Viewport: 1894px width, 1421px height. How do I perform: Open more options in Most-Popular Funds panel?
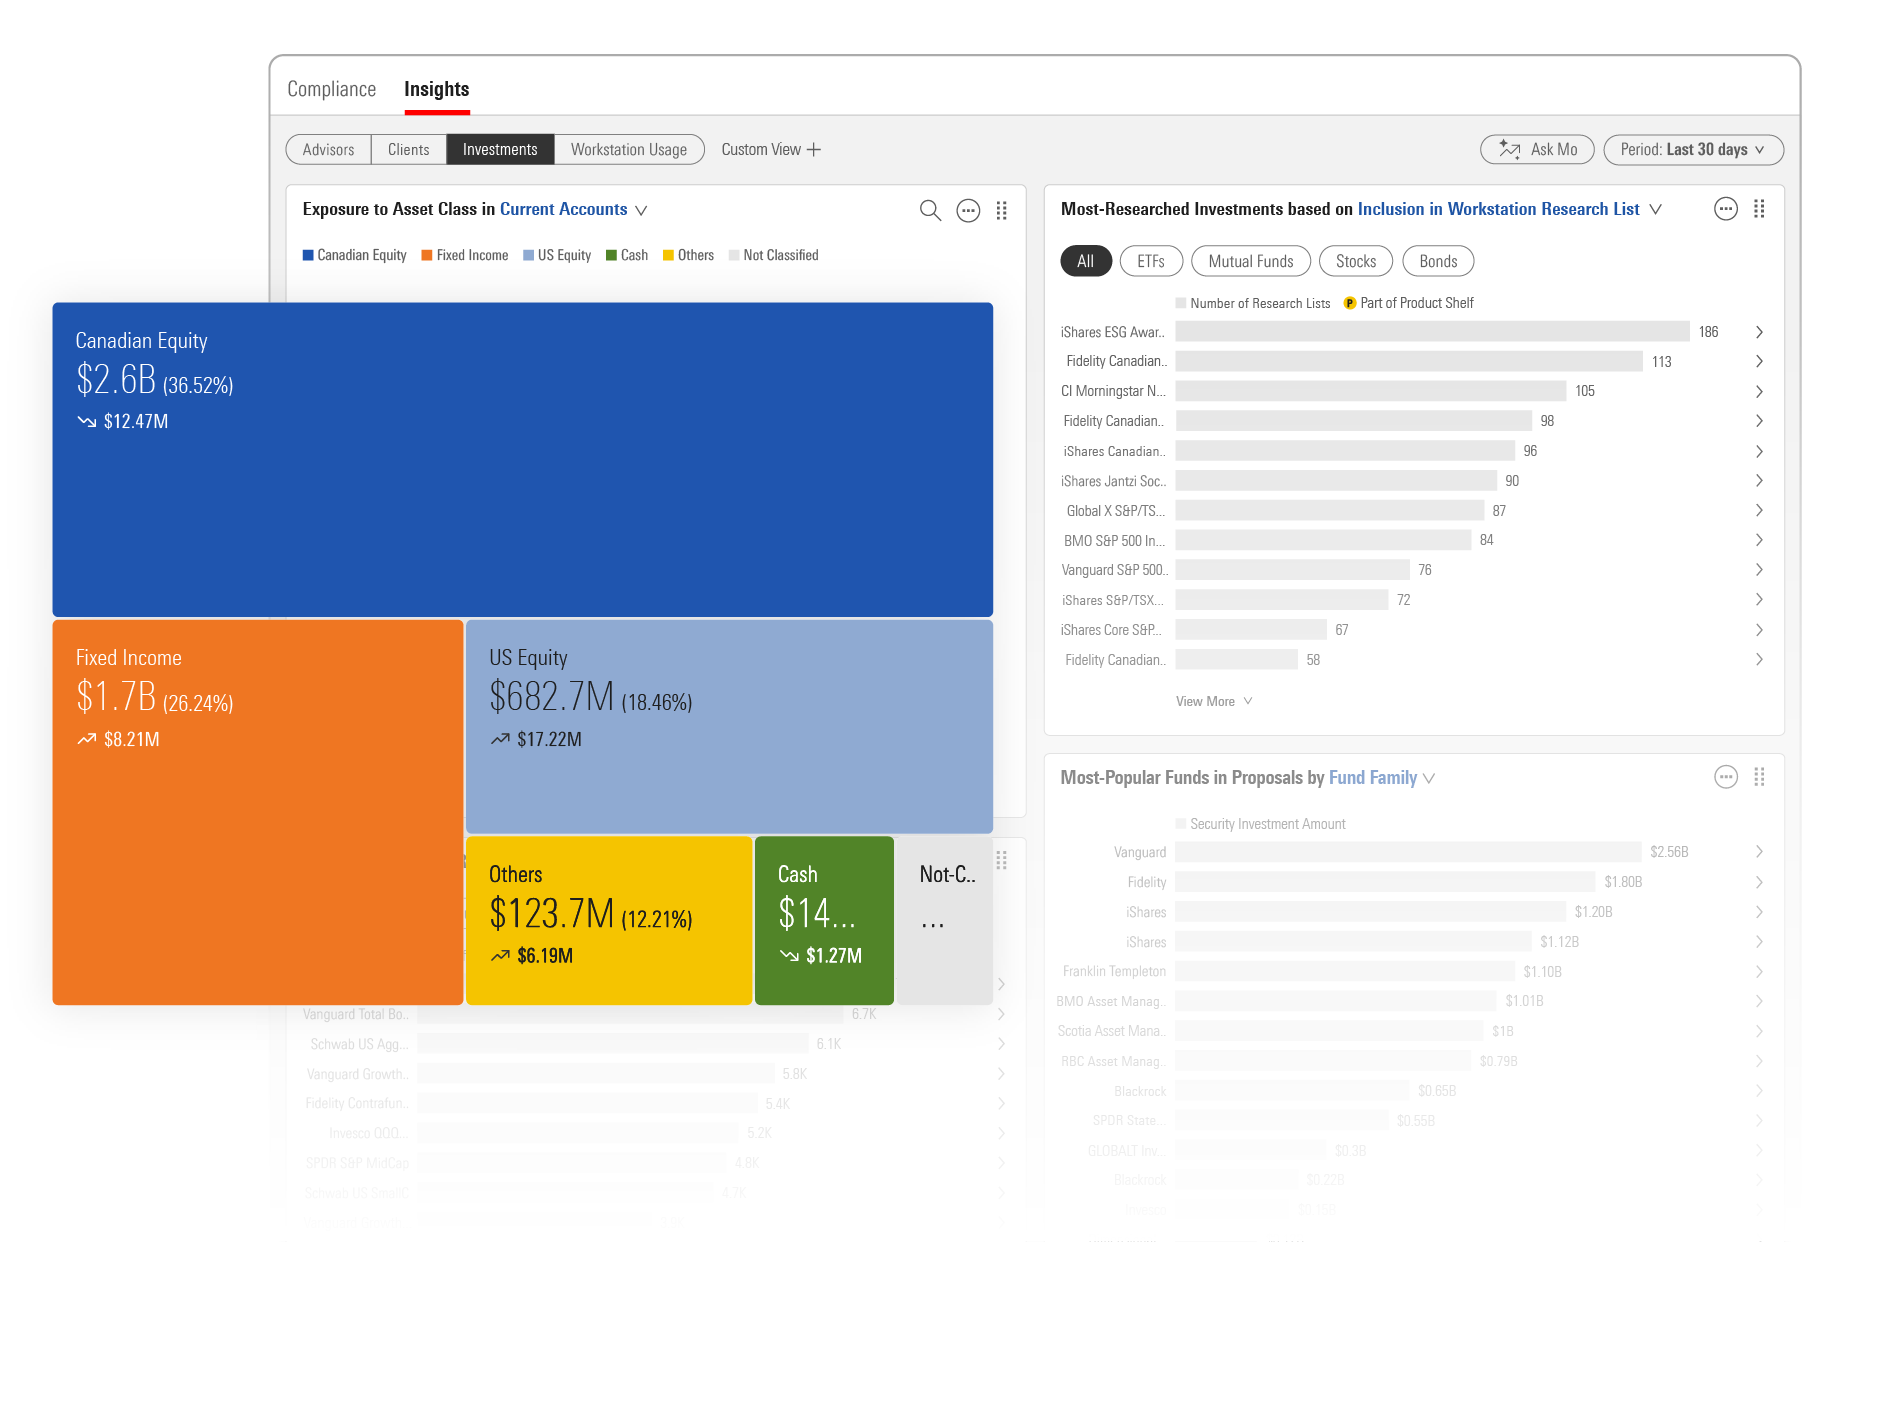coord(1725,777)
